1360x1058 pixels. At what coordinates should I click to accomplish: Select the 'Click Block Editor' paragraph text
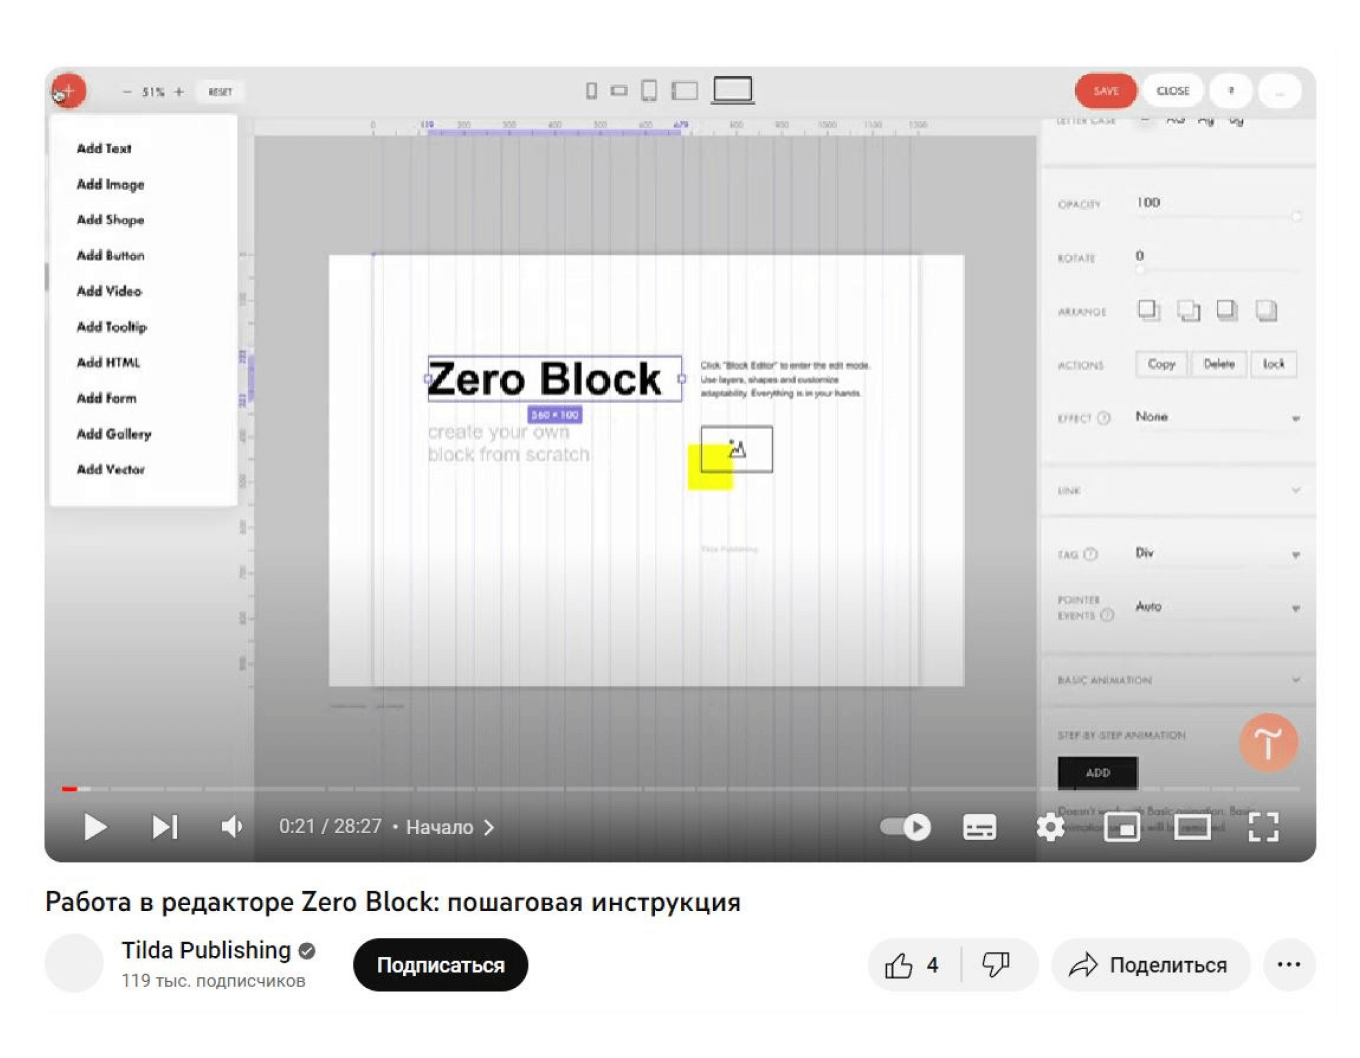click(x=785, y=379)
